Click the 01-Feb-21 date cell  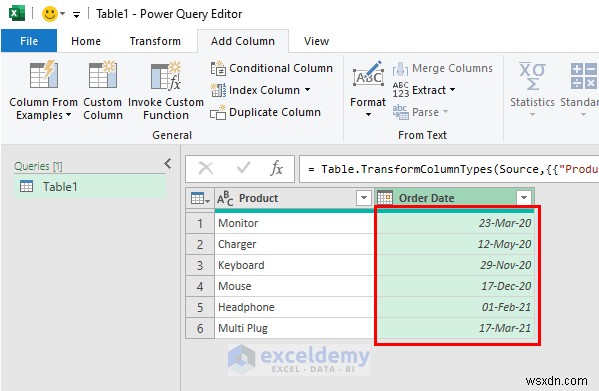[x=454, y=307]
